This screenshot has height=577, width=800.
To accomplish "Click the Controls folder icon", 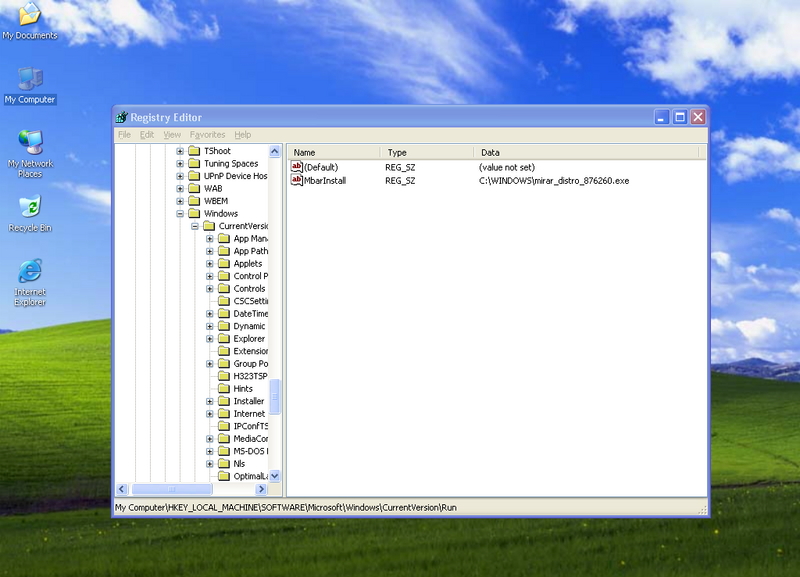I will click(223, 288).
